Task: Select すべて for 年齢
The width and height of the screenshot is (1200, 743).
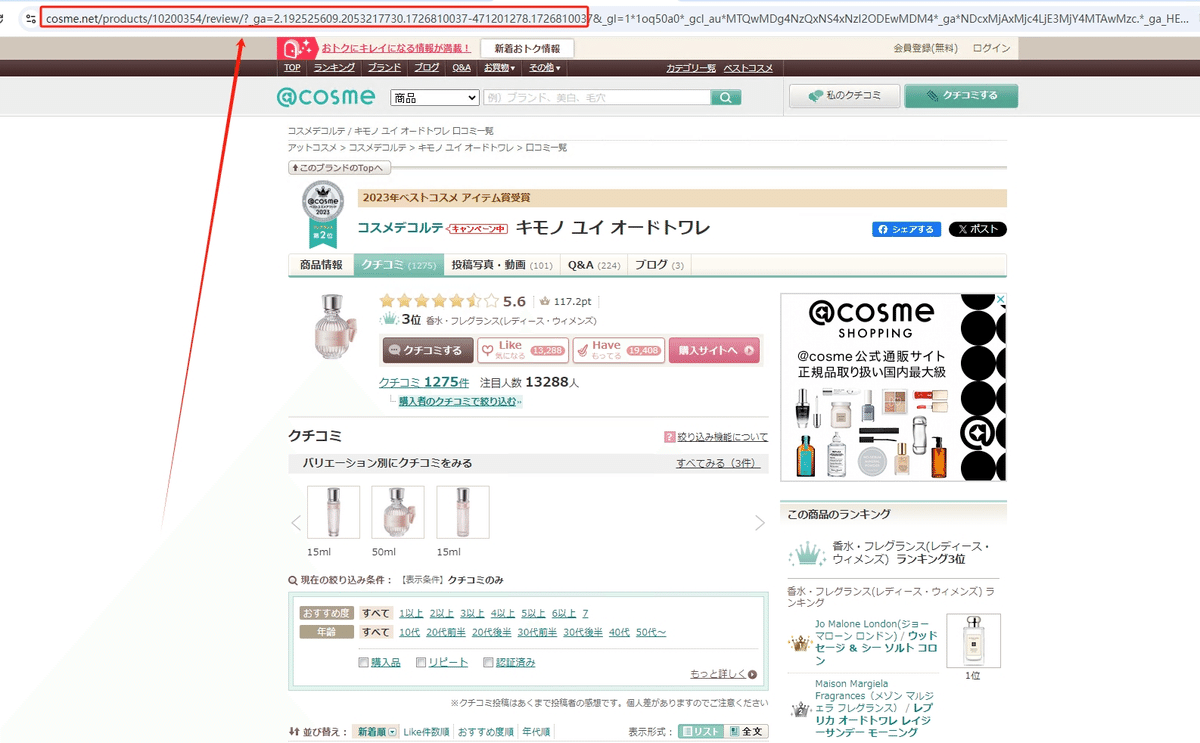Action: [376, 632]
